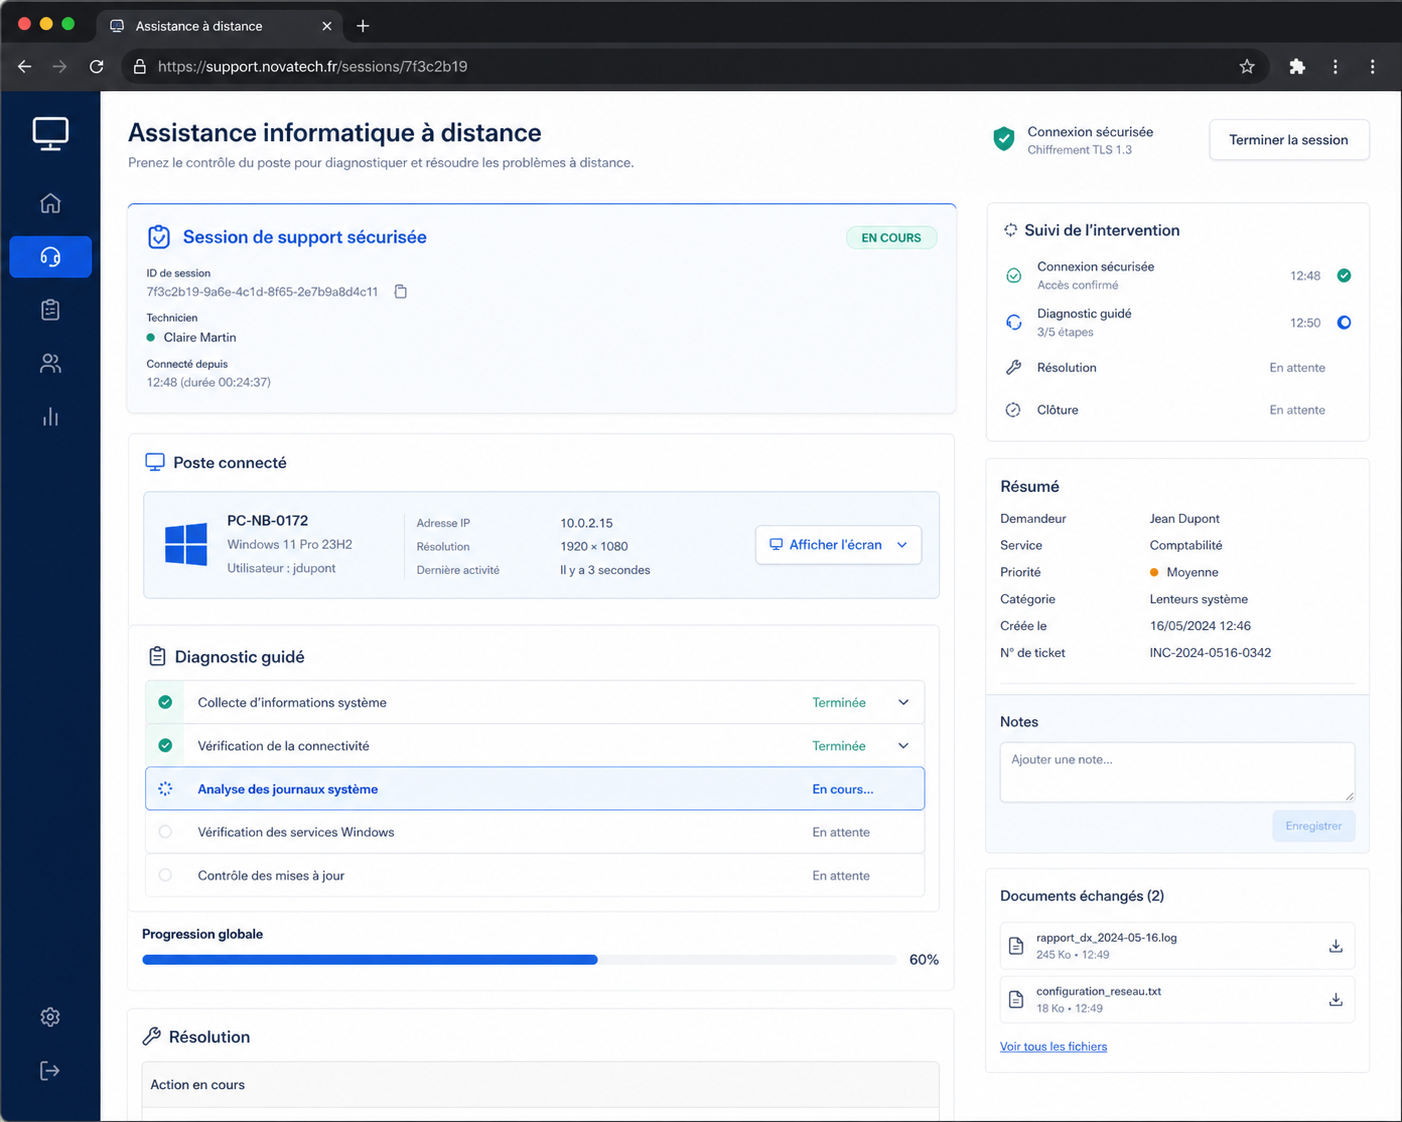Reload the page
Image resolution: width=1402 pixels, height=1122 pixels.
97,67
